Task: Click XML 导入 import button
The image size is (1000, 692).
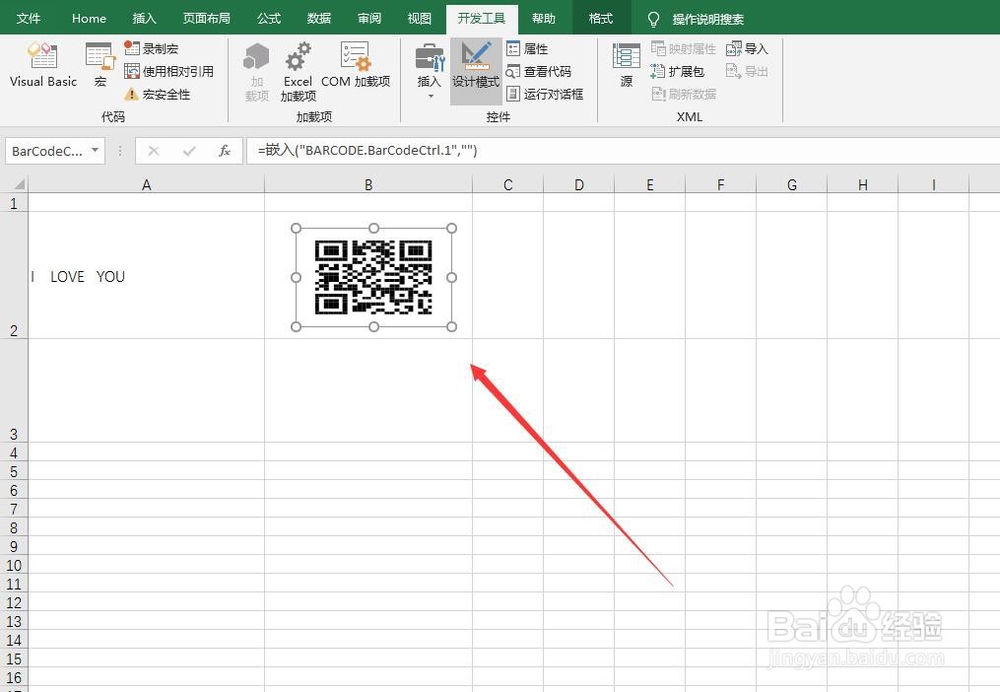Action: (x=747, y=48)
